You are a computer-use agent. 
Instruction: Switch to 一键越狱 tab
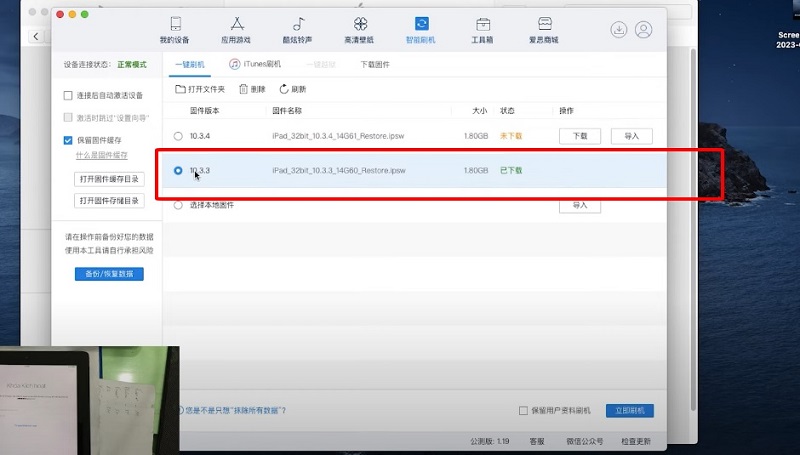tap(321, 64)
